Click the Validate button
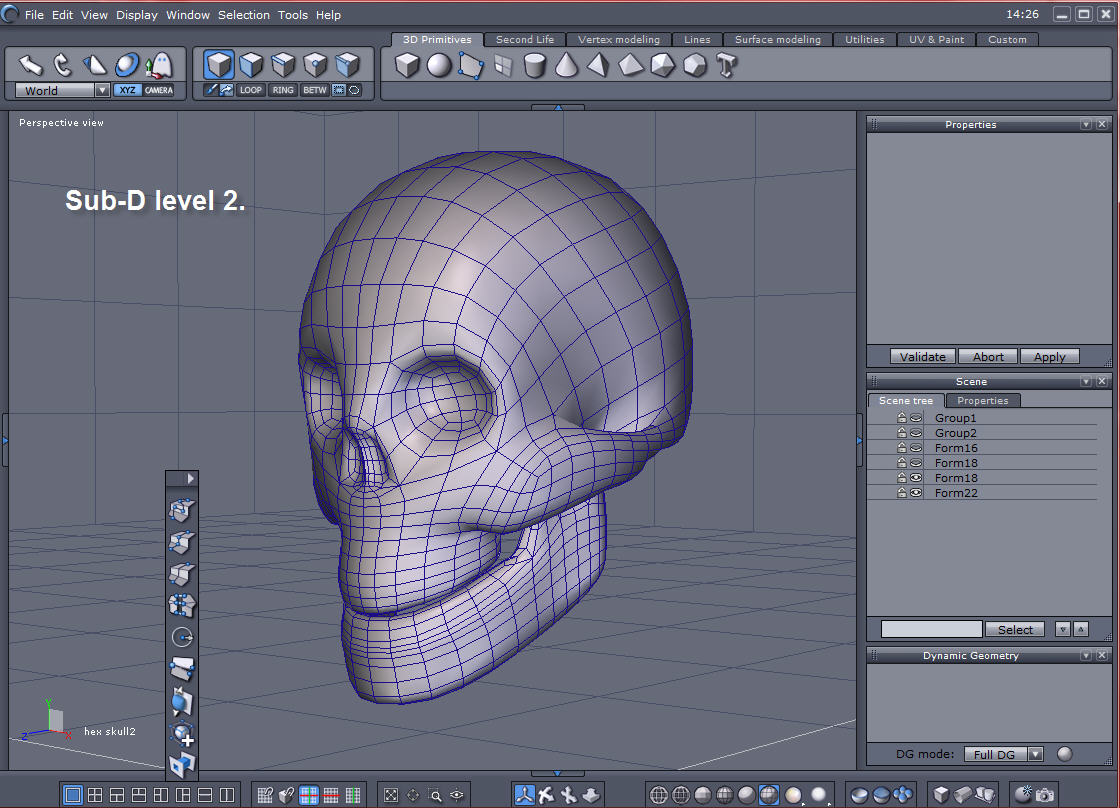Screen dimensions: 1120x808 tap(922, 356)
